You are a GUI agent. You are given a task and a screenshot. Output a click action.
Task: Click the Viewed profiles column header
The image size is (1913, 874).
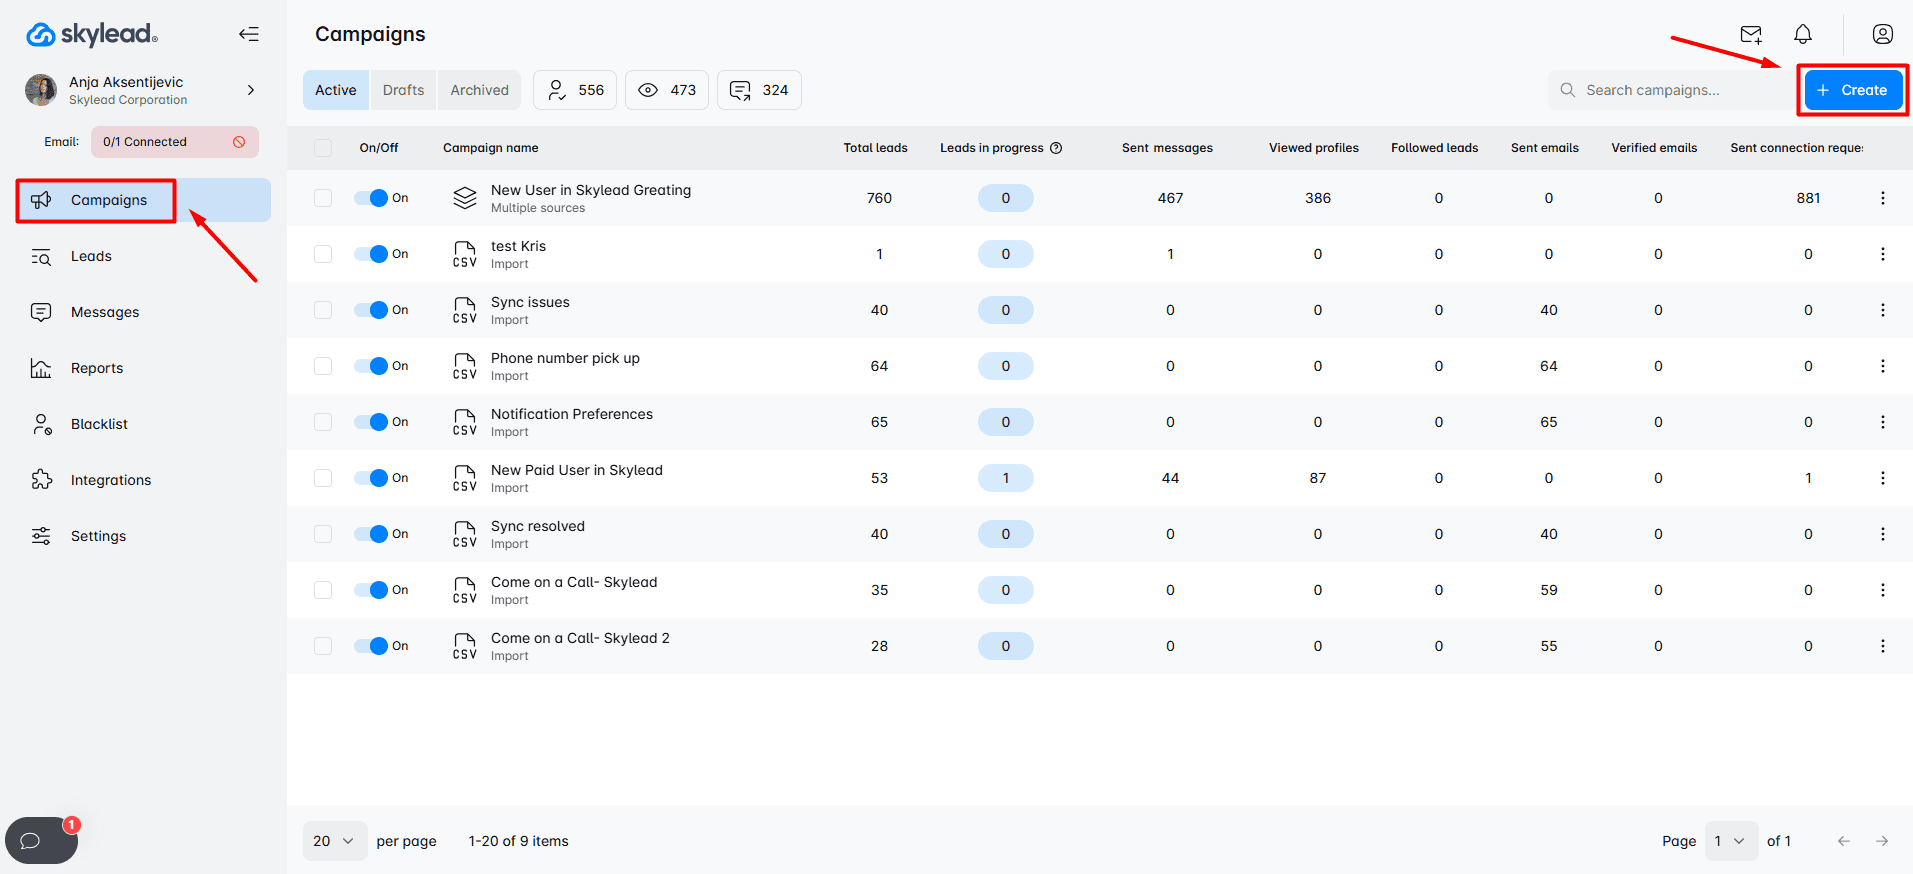coord(1314,148)
